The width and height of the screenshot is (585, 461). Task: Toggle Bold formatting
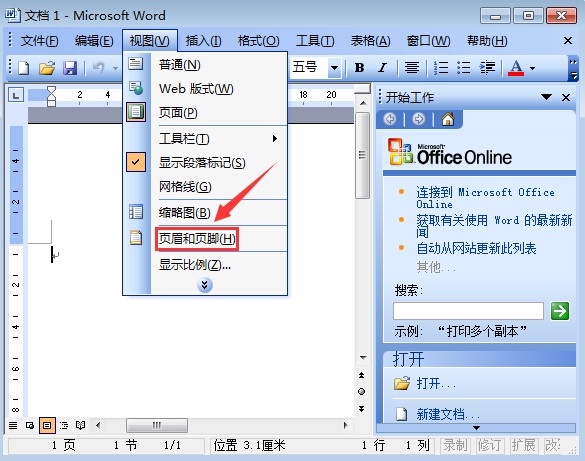tap(359, 68)
